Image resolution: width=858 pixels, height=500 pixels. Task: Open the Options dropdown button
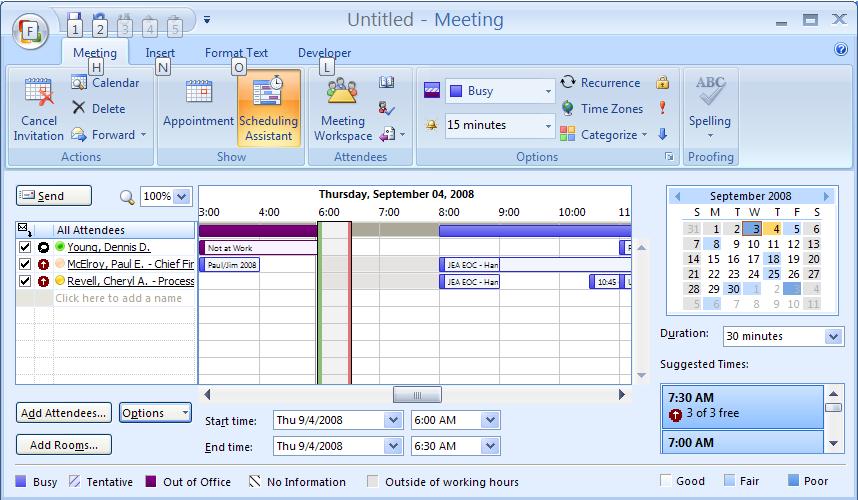point(155,412)
